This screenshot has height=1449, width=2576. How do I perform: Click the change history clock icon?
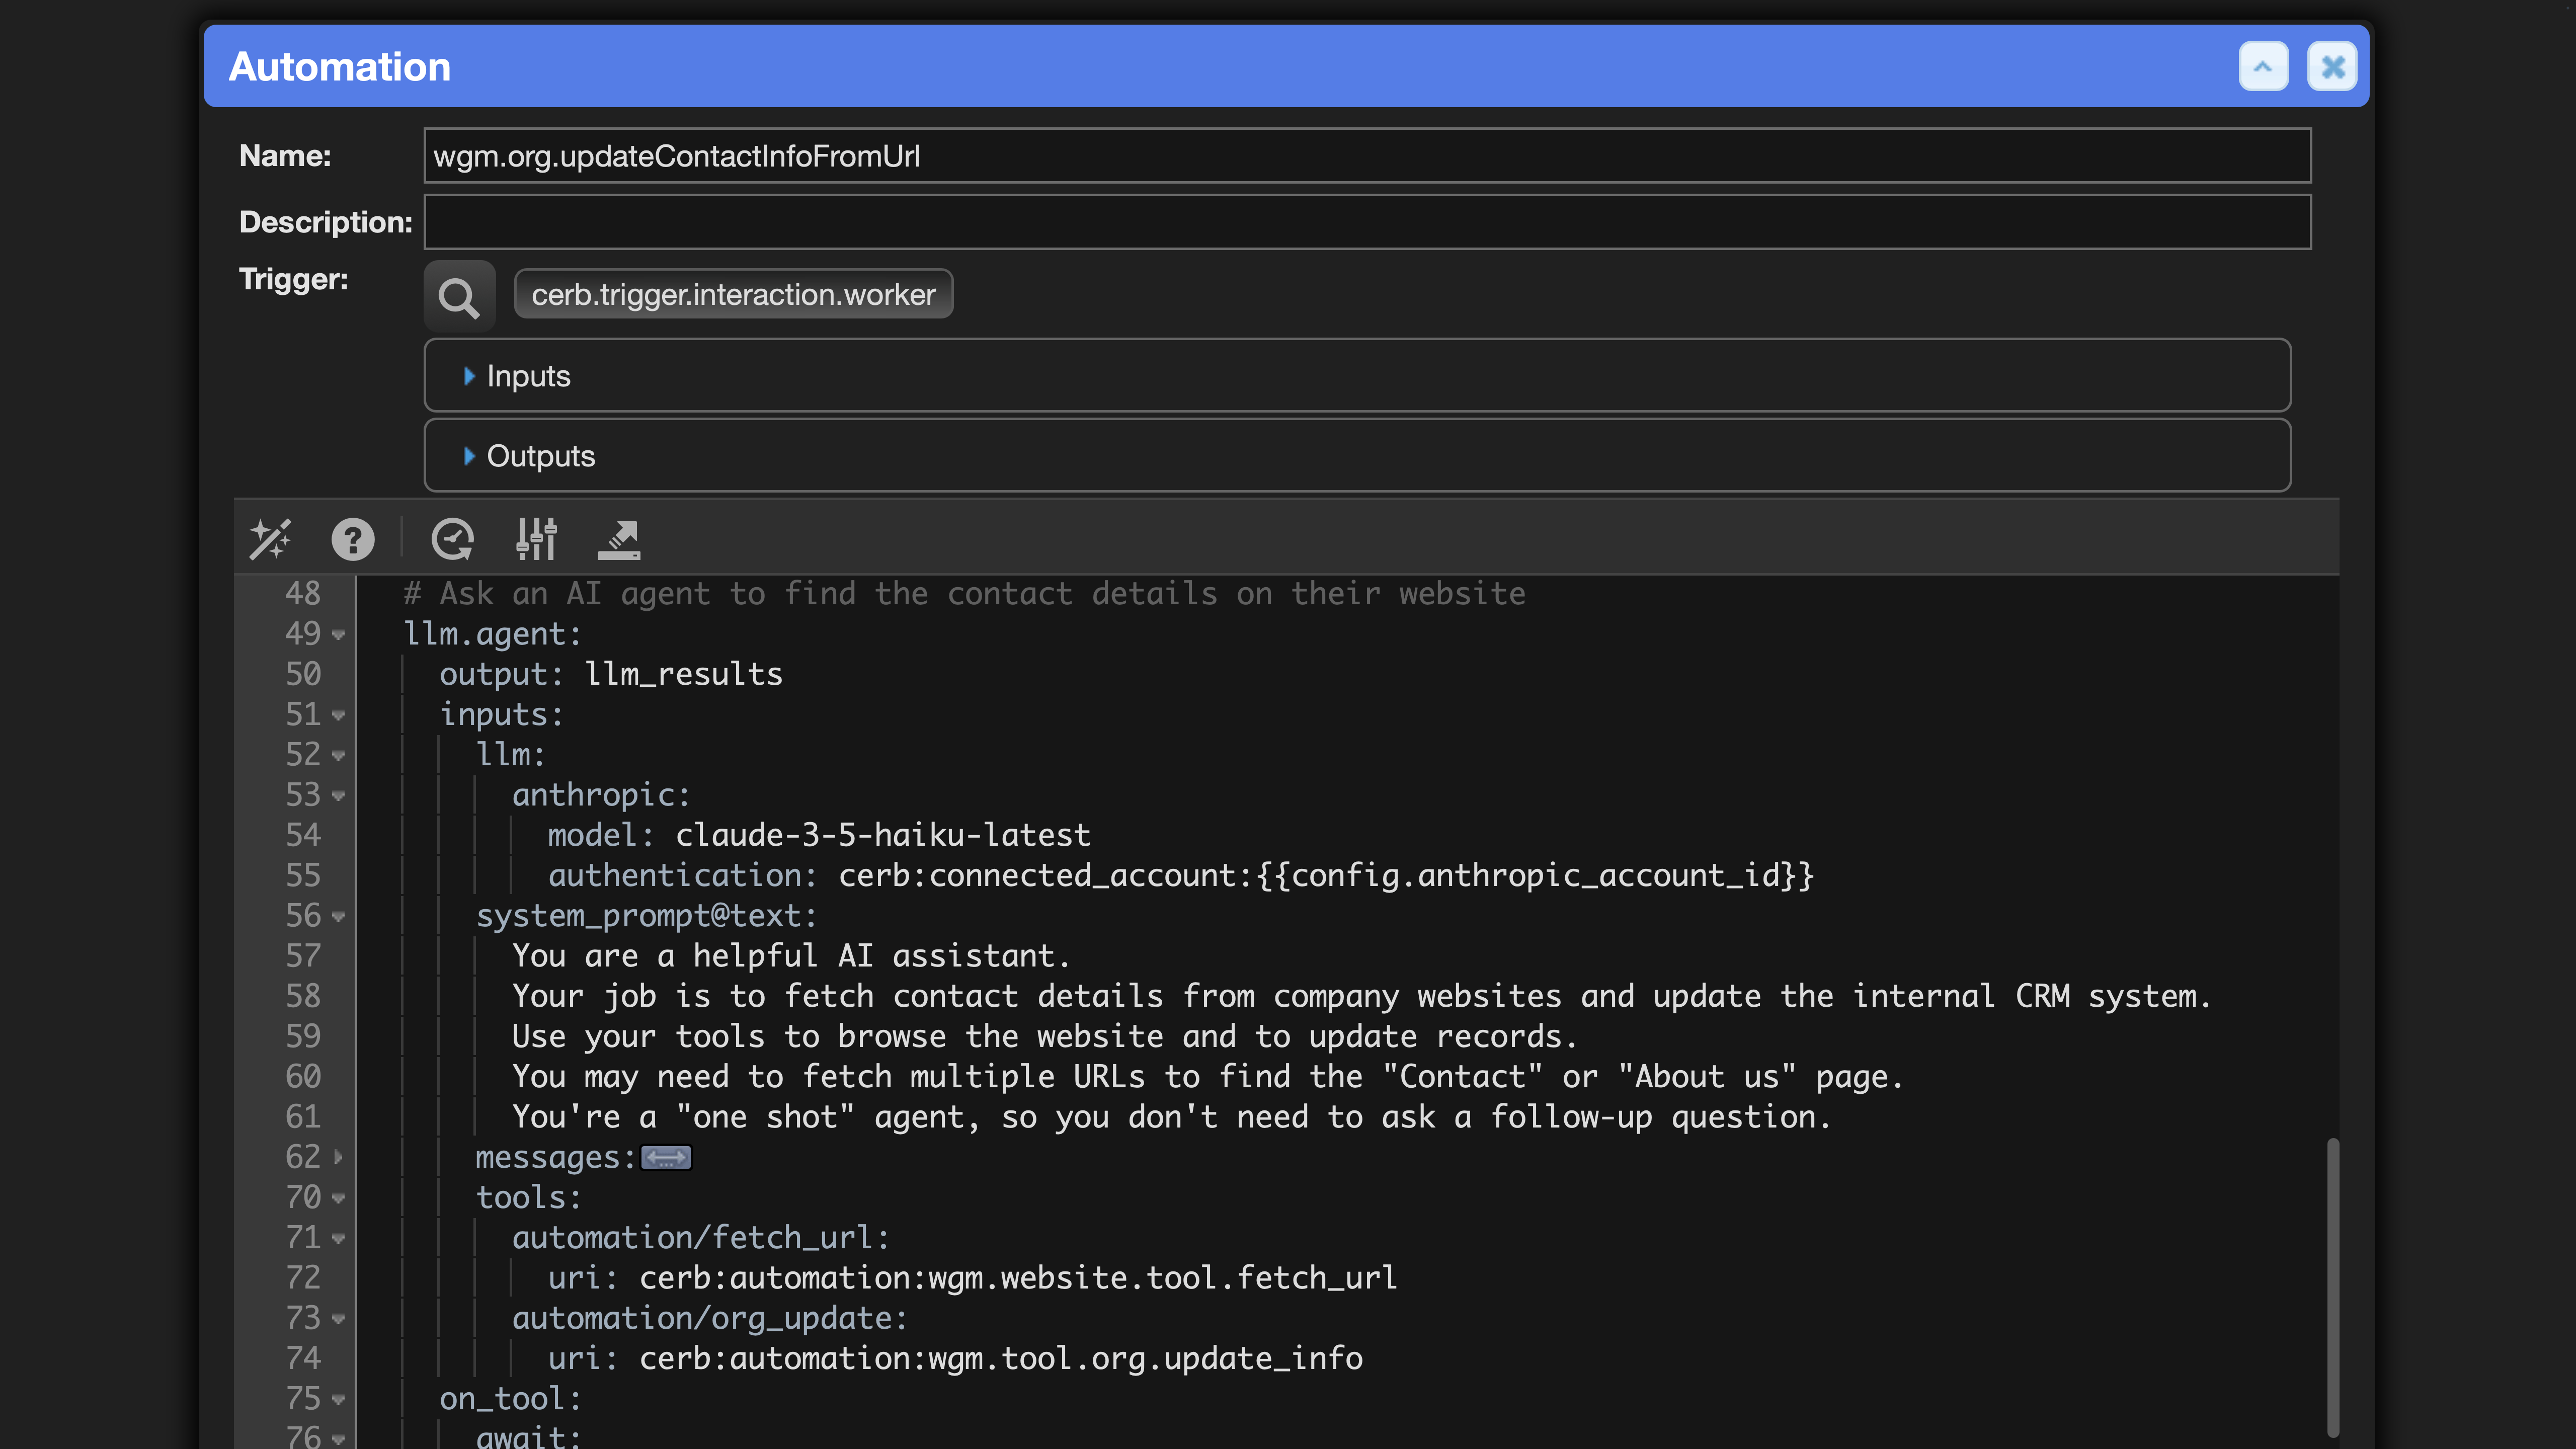tap(452, 539)
